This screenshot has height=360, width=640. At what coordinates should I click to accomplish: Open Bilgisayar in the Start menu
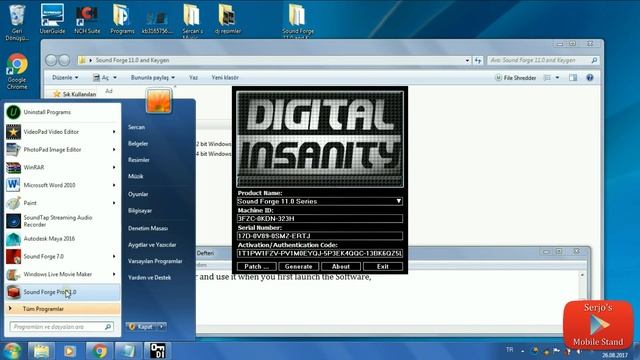click(140, 211)
